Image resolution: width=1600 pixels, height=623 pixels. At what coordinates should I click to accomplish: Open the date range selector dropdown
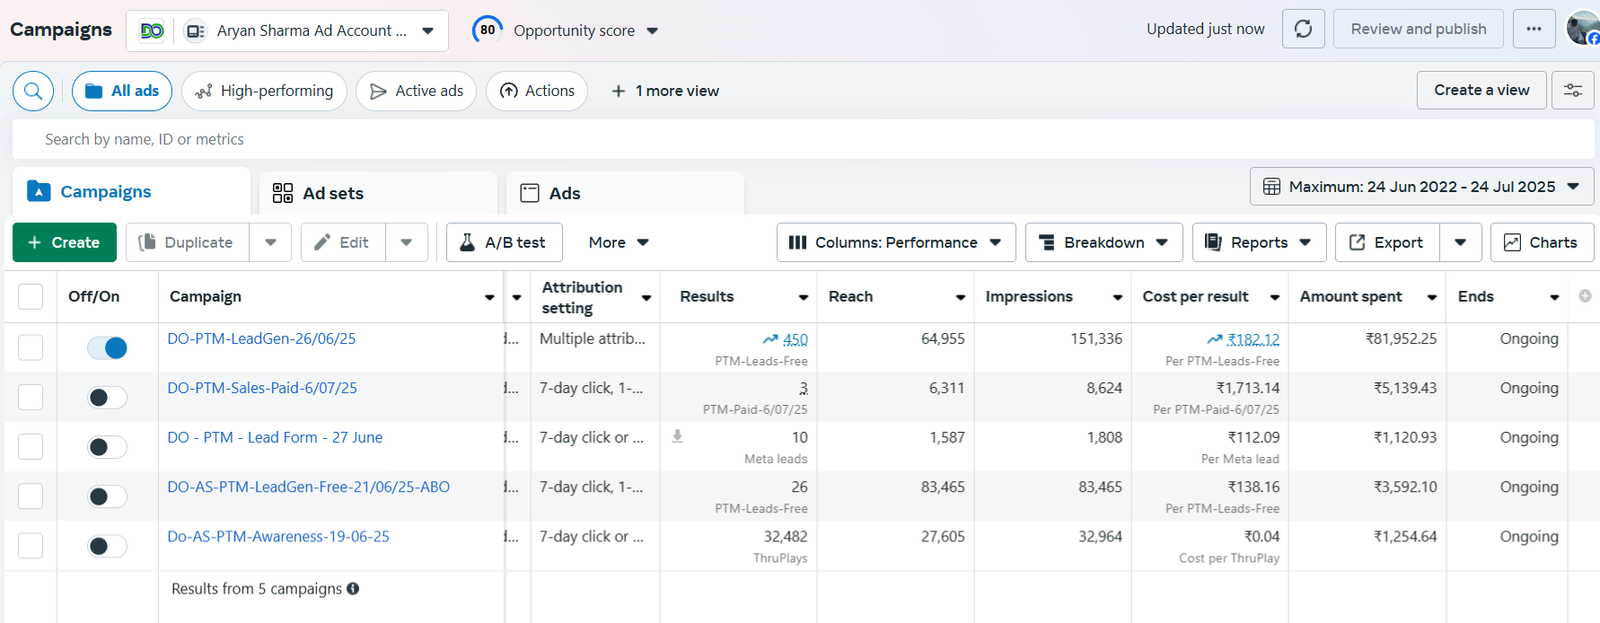(x=1420, y=187)
